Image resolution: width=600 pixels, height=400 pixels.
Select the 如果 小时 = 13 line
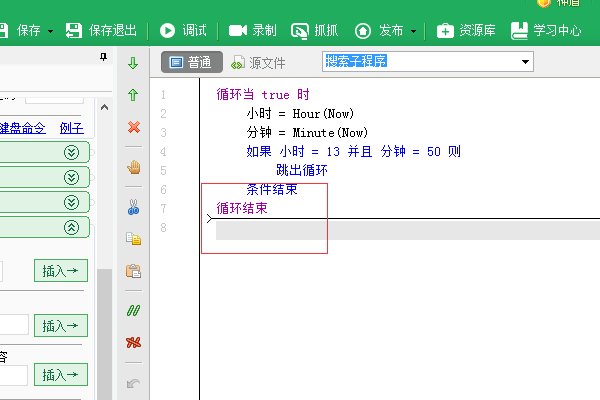353,152
